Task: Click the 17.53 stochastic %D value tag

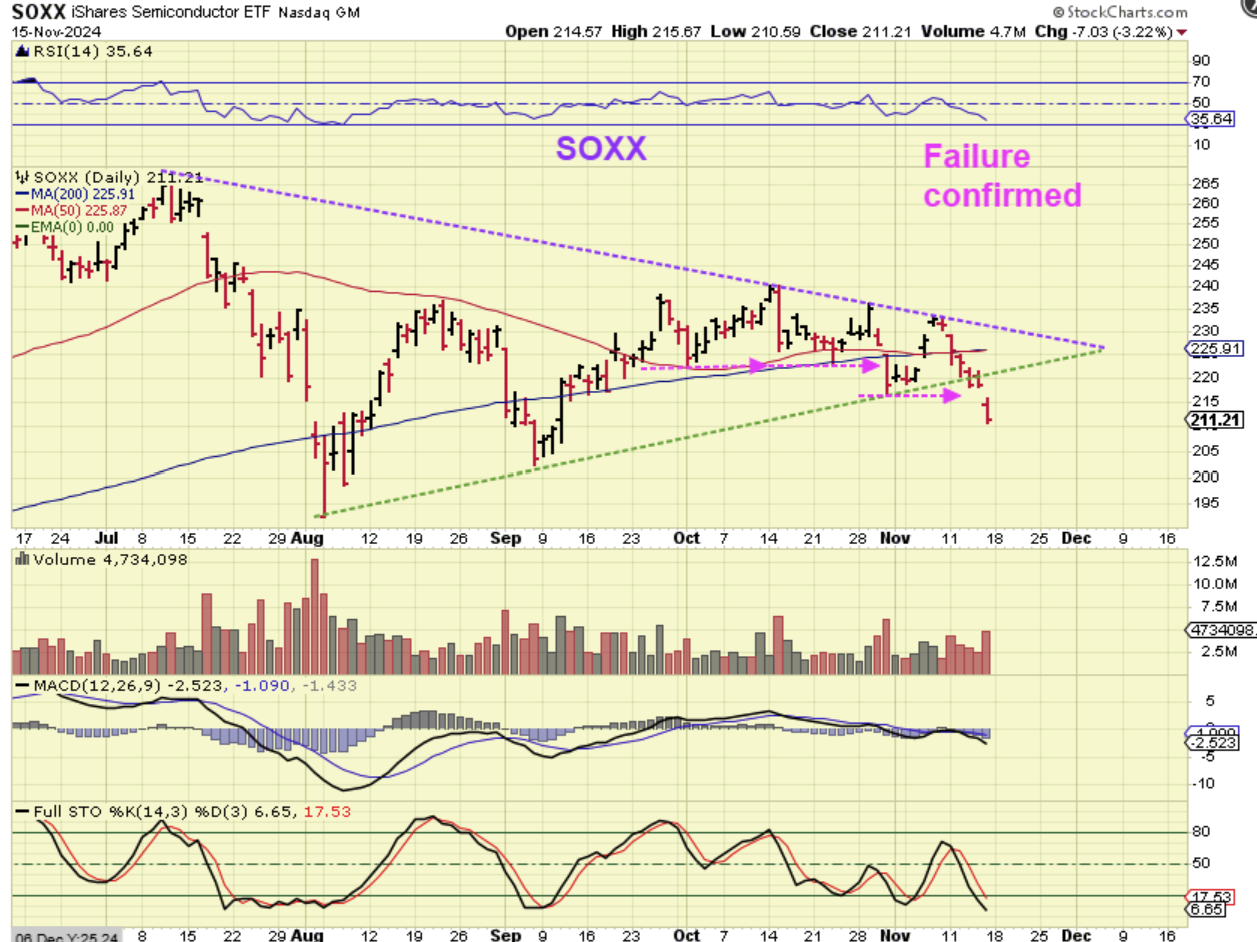Action: click(x=1211, y=896)
